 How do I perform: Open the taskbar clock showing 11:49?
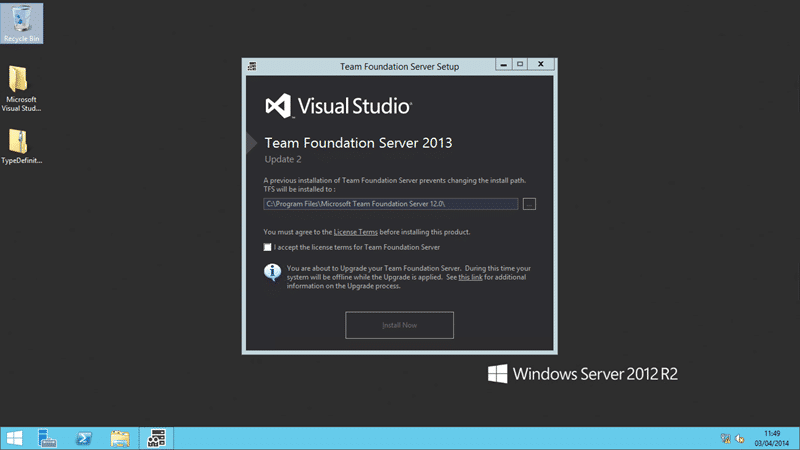pyautogui.click(x=771, y=438)
